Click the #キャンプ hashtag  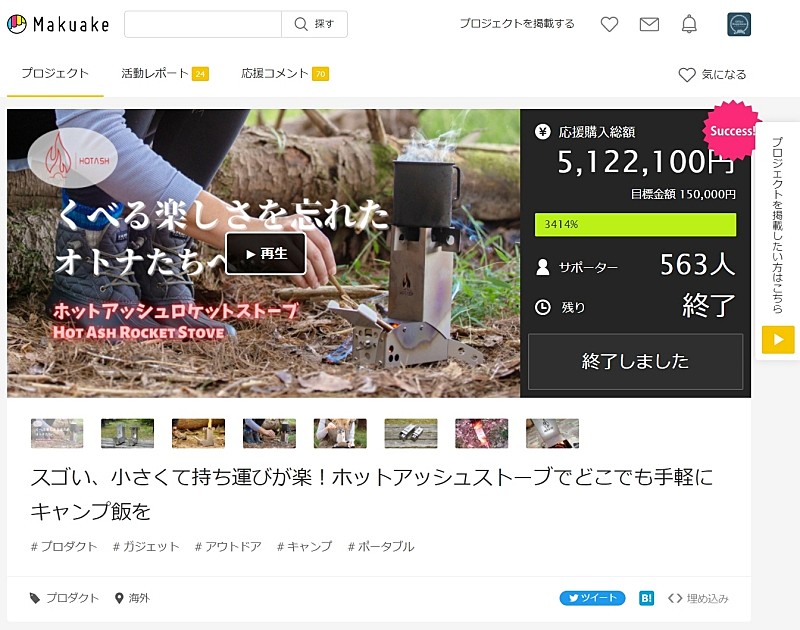[x=304, y=546]
